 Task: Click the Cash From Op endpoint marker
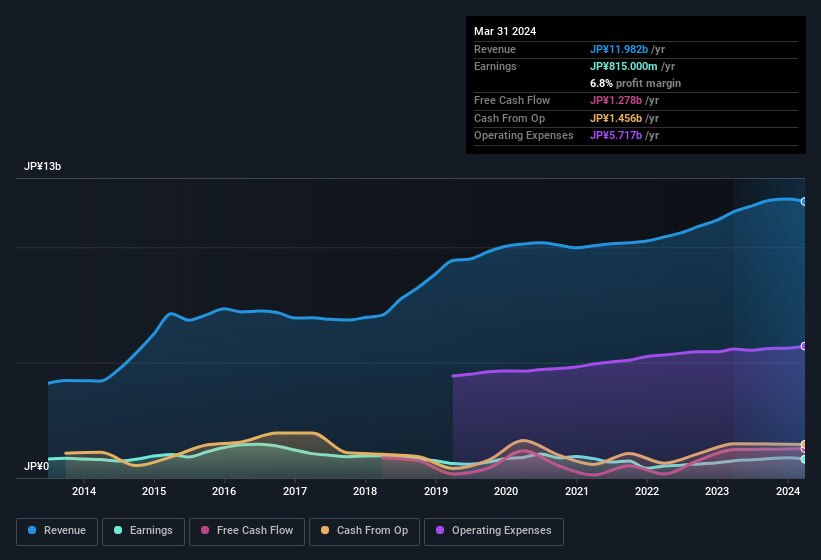804,444
